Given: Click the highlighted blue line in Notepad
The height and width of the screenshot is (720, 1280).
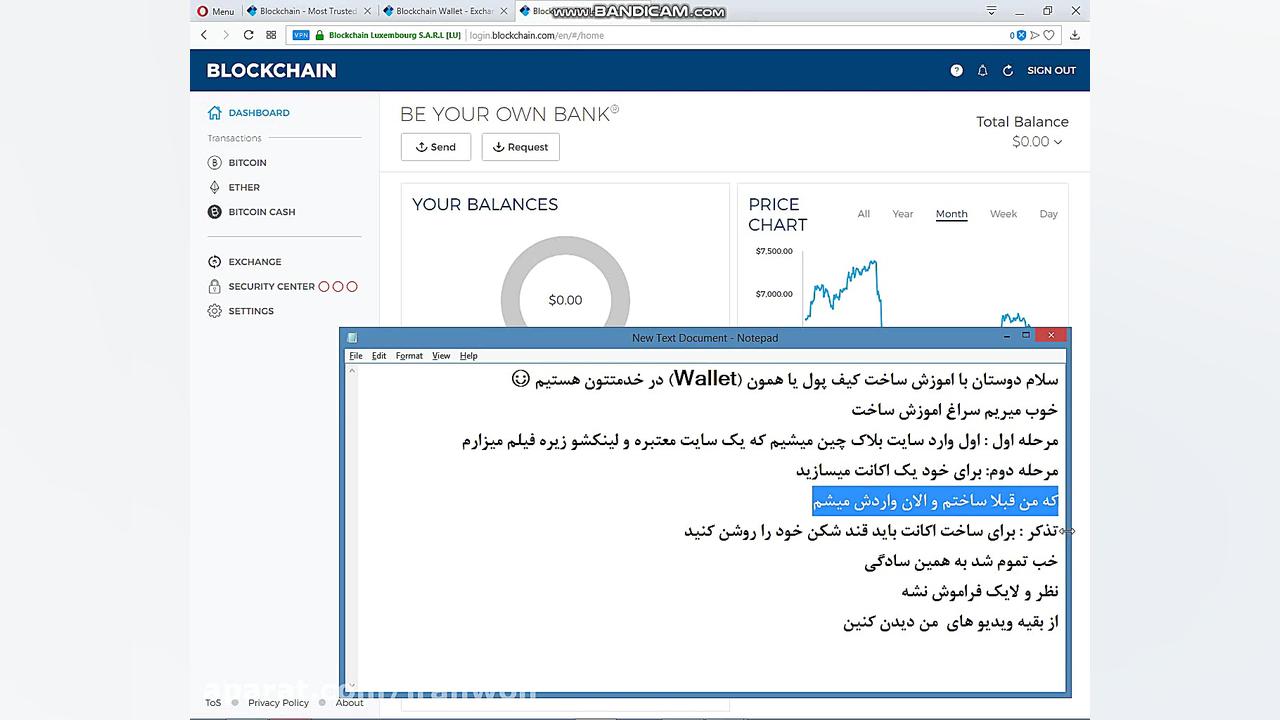Looking at the screenshot, I should pos(935,501).
